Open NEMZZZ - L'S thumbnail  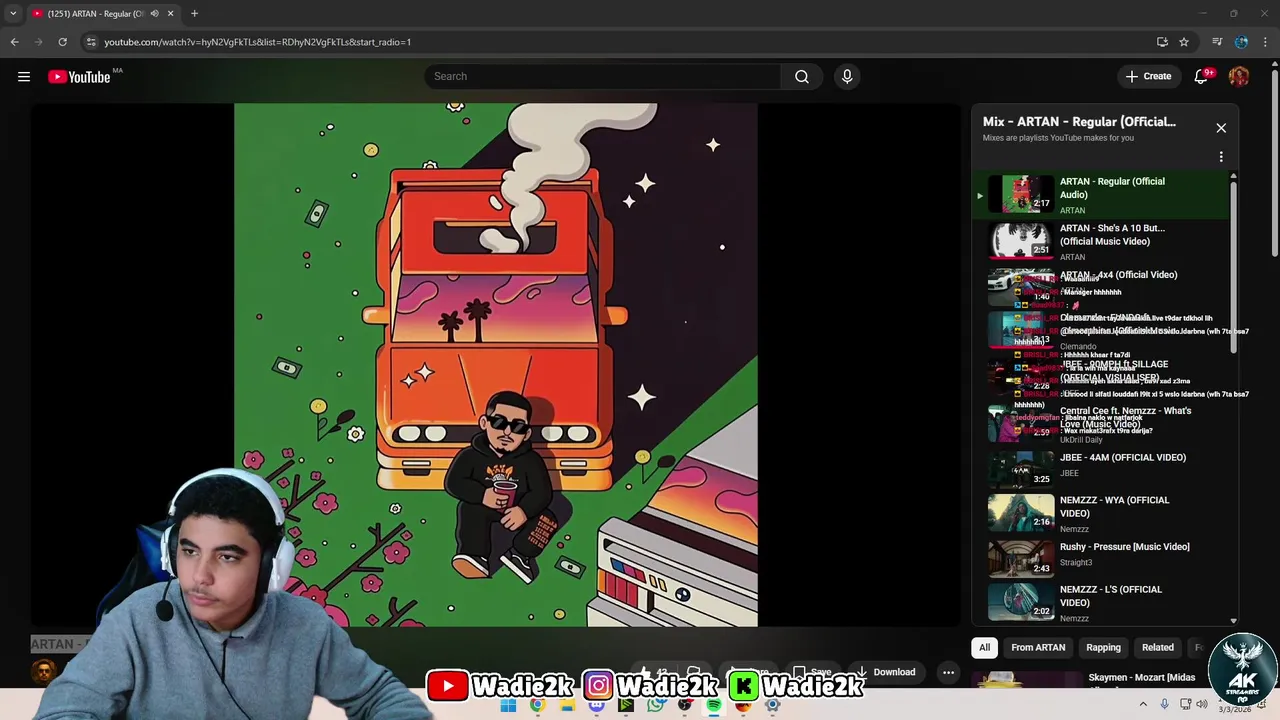(x=1021, y=603)
